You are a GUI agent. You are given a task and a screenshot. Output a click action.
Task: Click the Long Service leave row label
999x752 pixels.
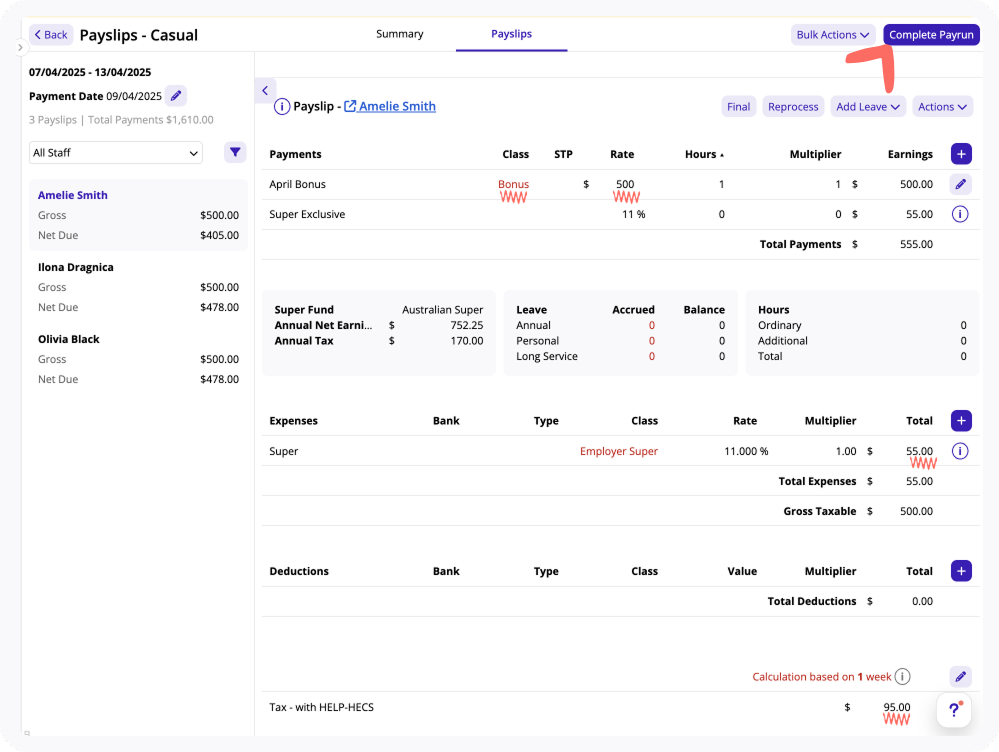(547, 356)
